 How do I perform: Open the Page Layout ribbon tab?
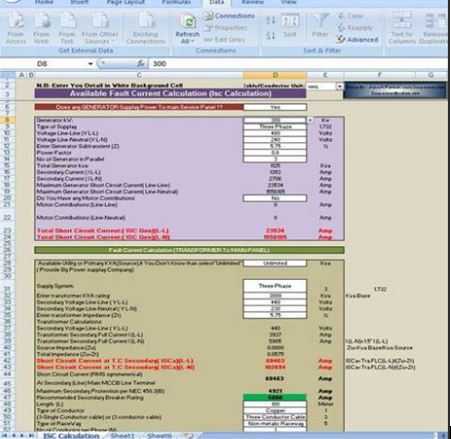click(x=125, y=2)
